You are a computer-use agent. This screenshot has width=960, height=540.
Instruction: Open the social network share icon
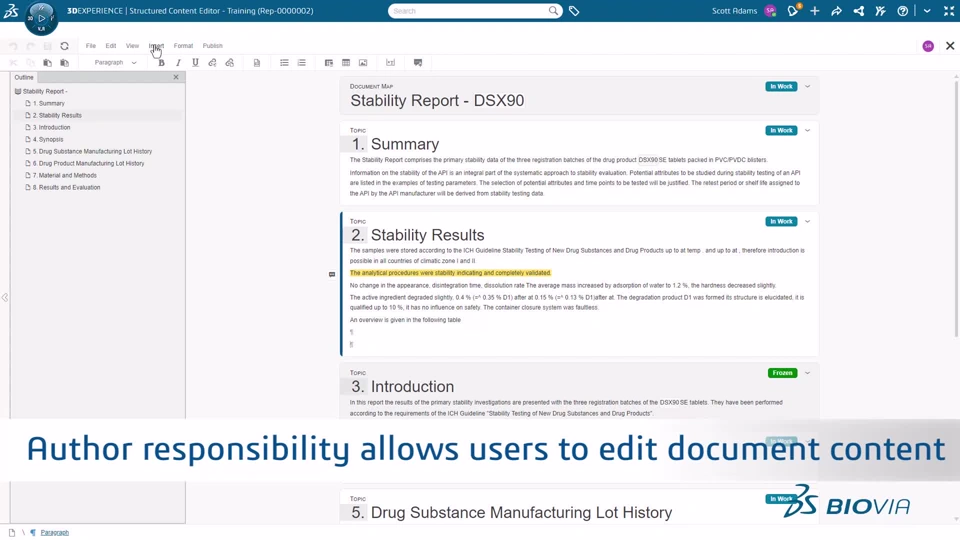(859, 11)
